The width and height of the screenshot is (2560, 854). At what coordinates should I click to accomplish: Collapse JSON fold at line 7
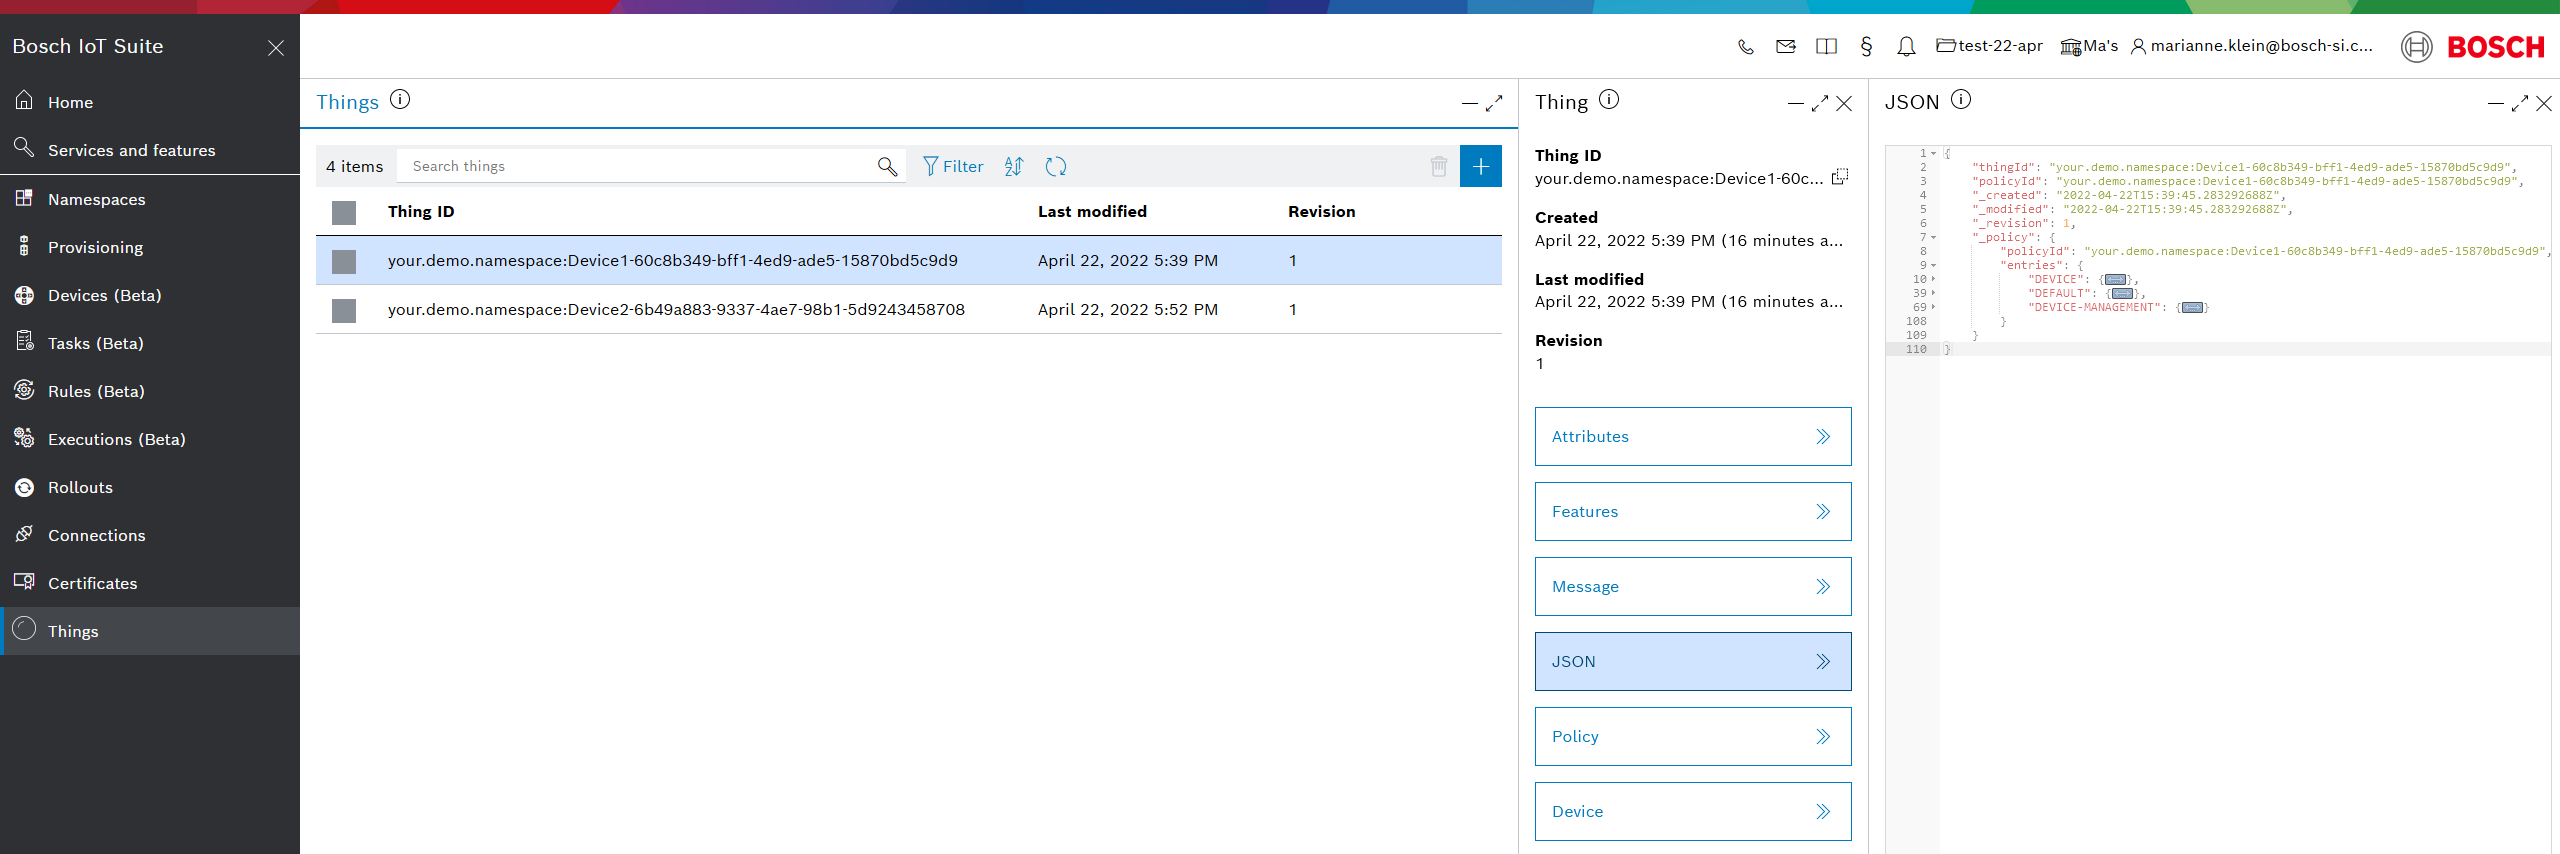point(1934,238)
